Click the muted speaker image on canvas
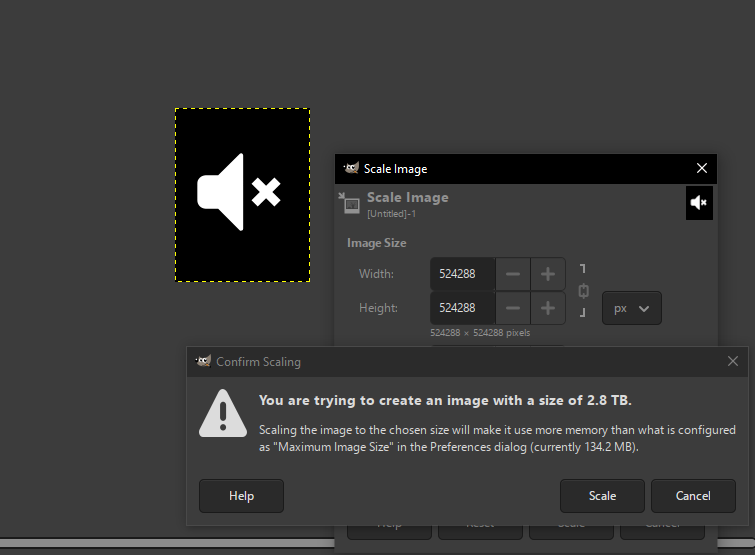Screen dimensions: 755x555 tap(242, 195)
